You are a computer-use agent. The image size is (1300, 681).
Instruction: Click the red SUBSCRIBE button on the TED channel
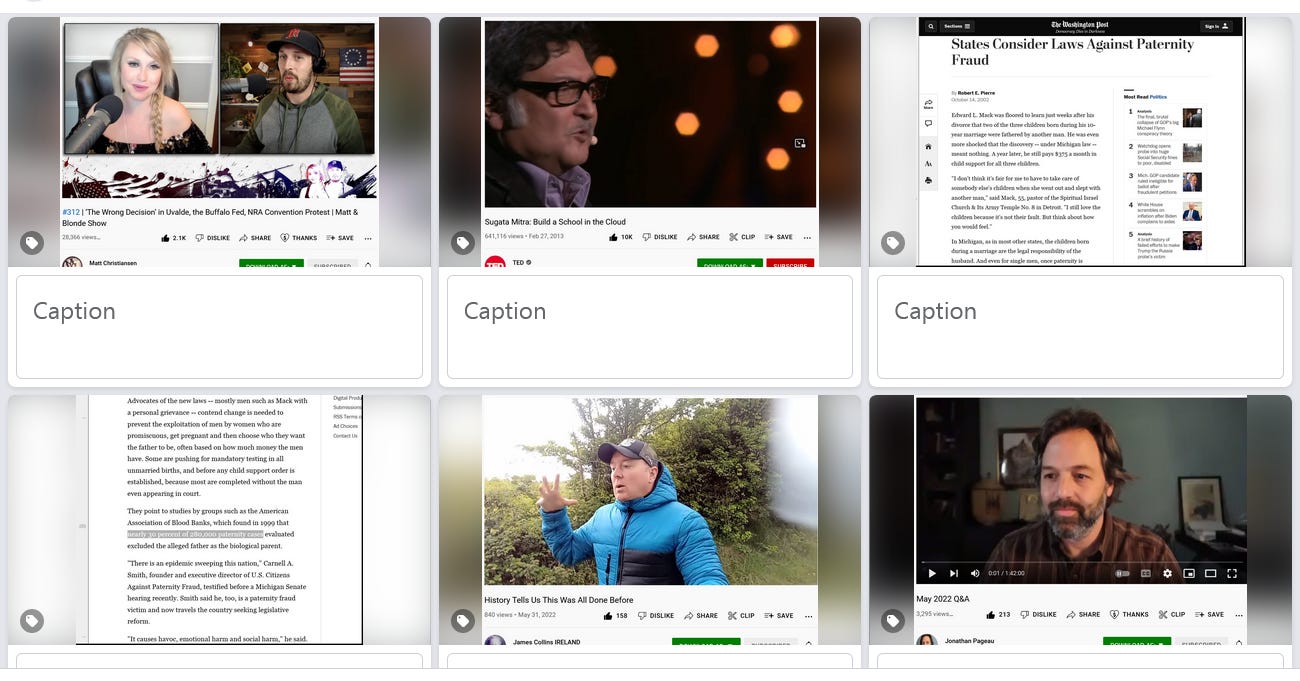790,264
